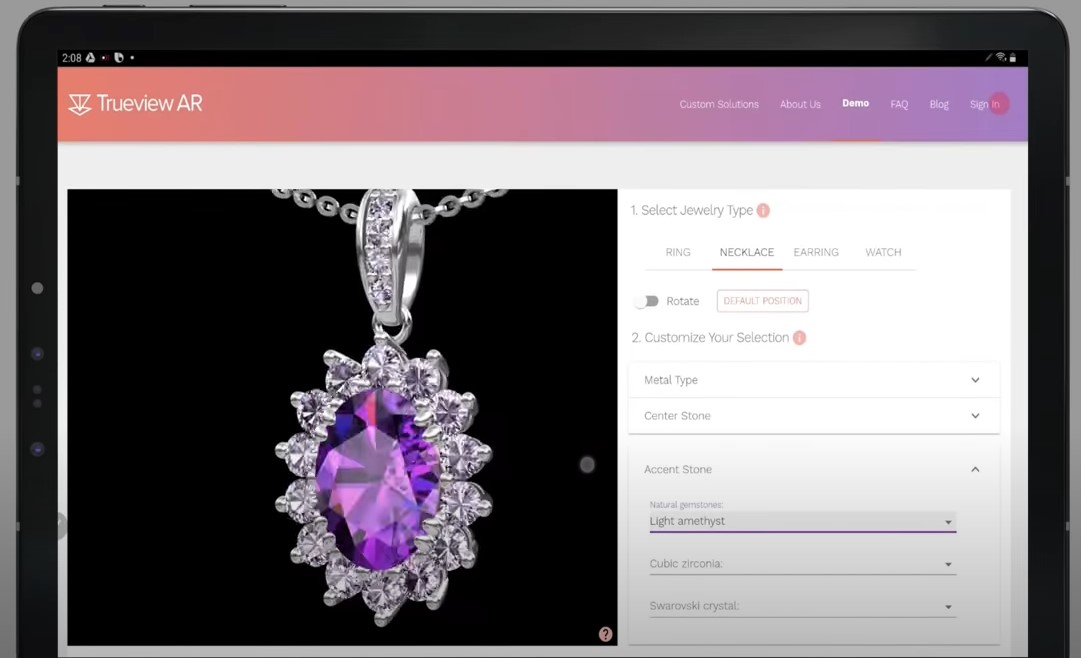The width and height of the screenshot is (1081, 658).
Task: Open the Cubic zirconia dropdown
Action: (802, 564)
